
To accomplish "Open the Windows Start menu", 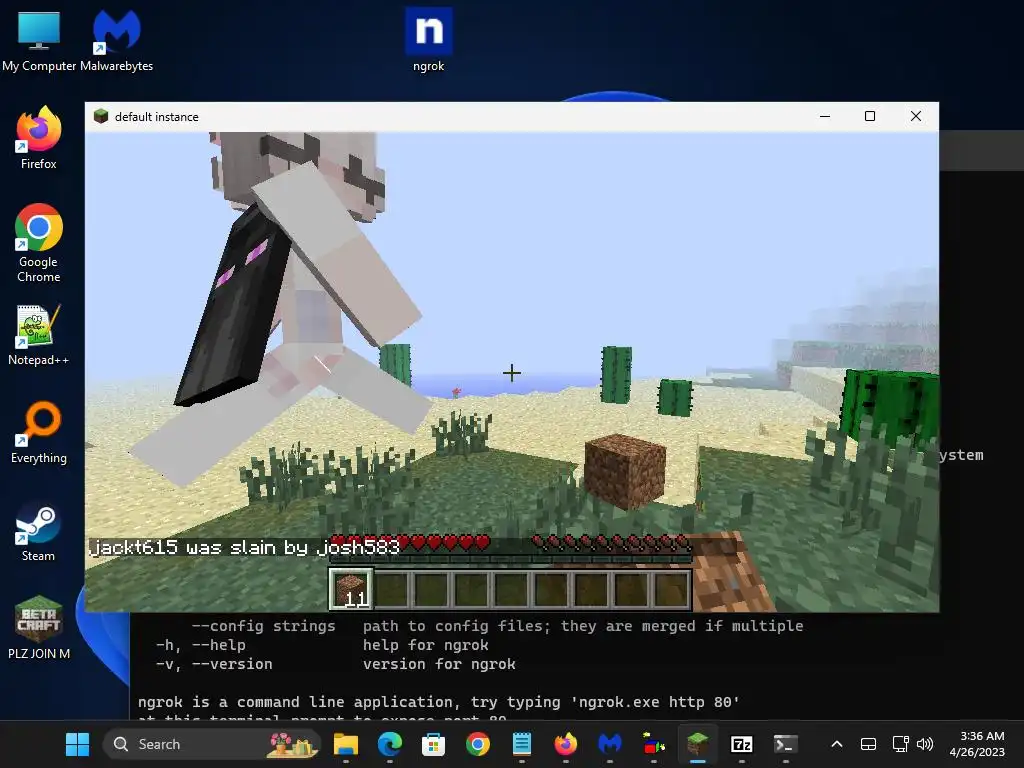I will point(78,744).
